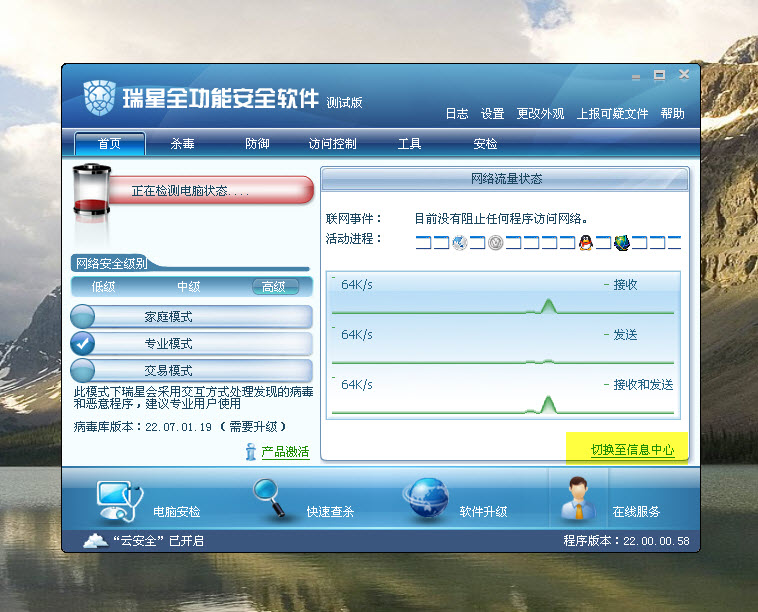The width and height of the screenshot is (758, 612).
Task: Open the 杀毒 tab
Action: (182, 144)
